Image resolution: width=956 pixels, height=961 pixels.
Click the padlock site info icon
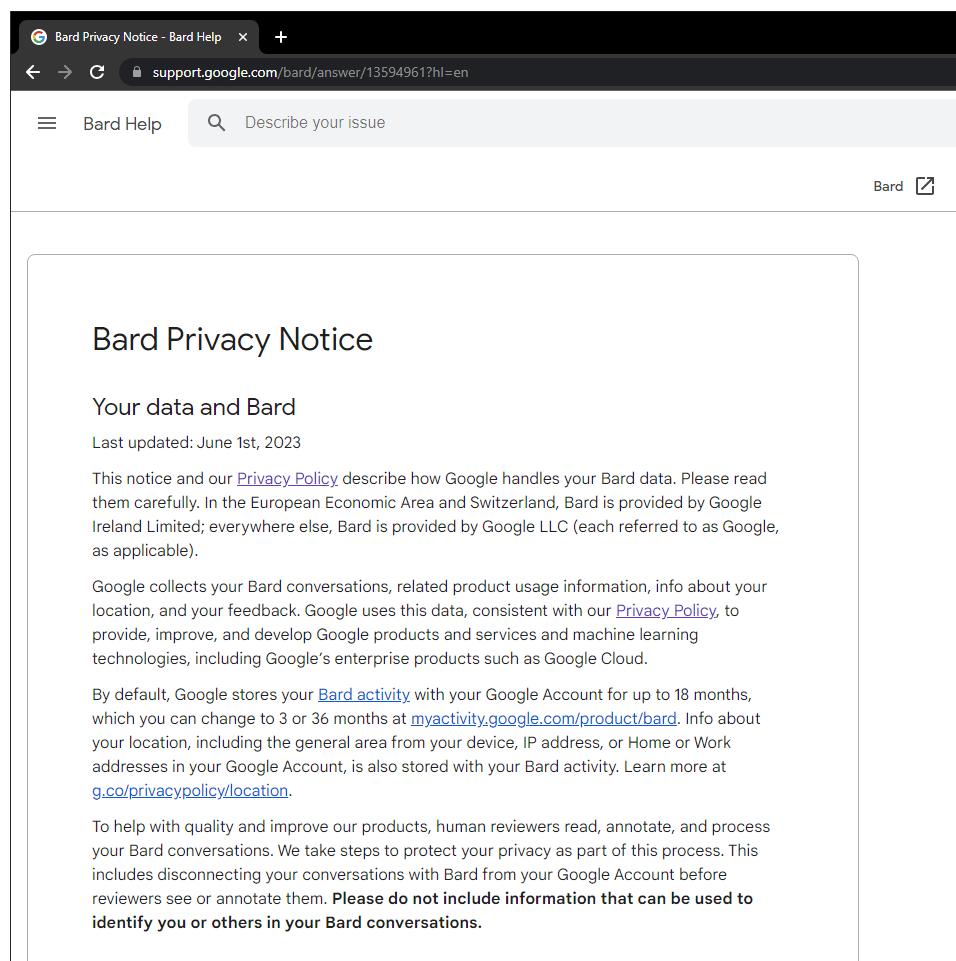[x=137, y=72]
